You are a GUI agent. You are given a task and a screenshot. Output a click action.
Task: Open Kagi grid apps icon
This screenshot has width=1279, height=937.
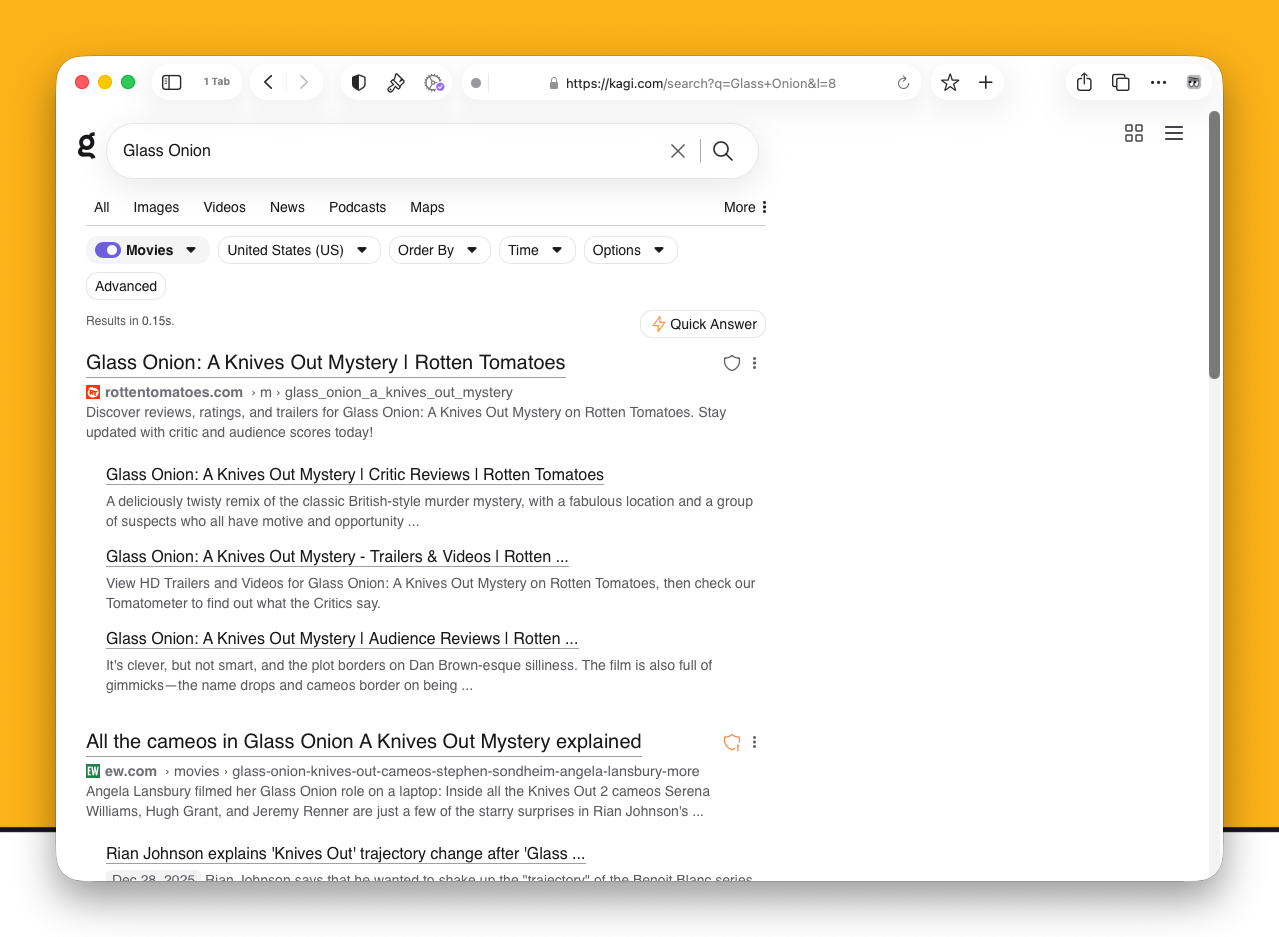(1134, 133)
